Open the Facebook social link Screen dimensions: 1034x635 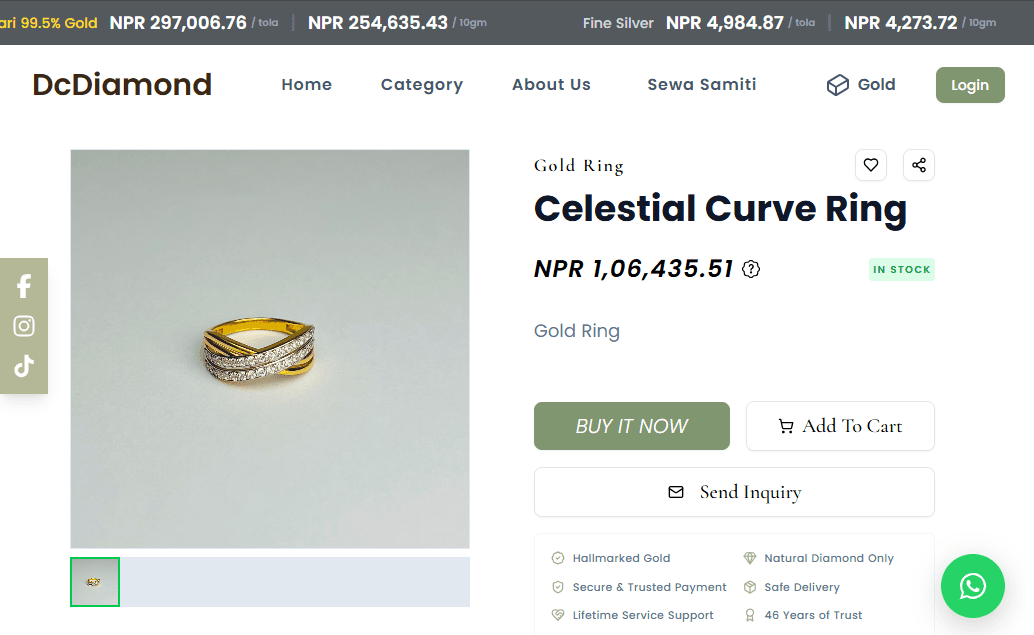click(24, 286)
